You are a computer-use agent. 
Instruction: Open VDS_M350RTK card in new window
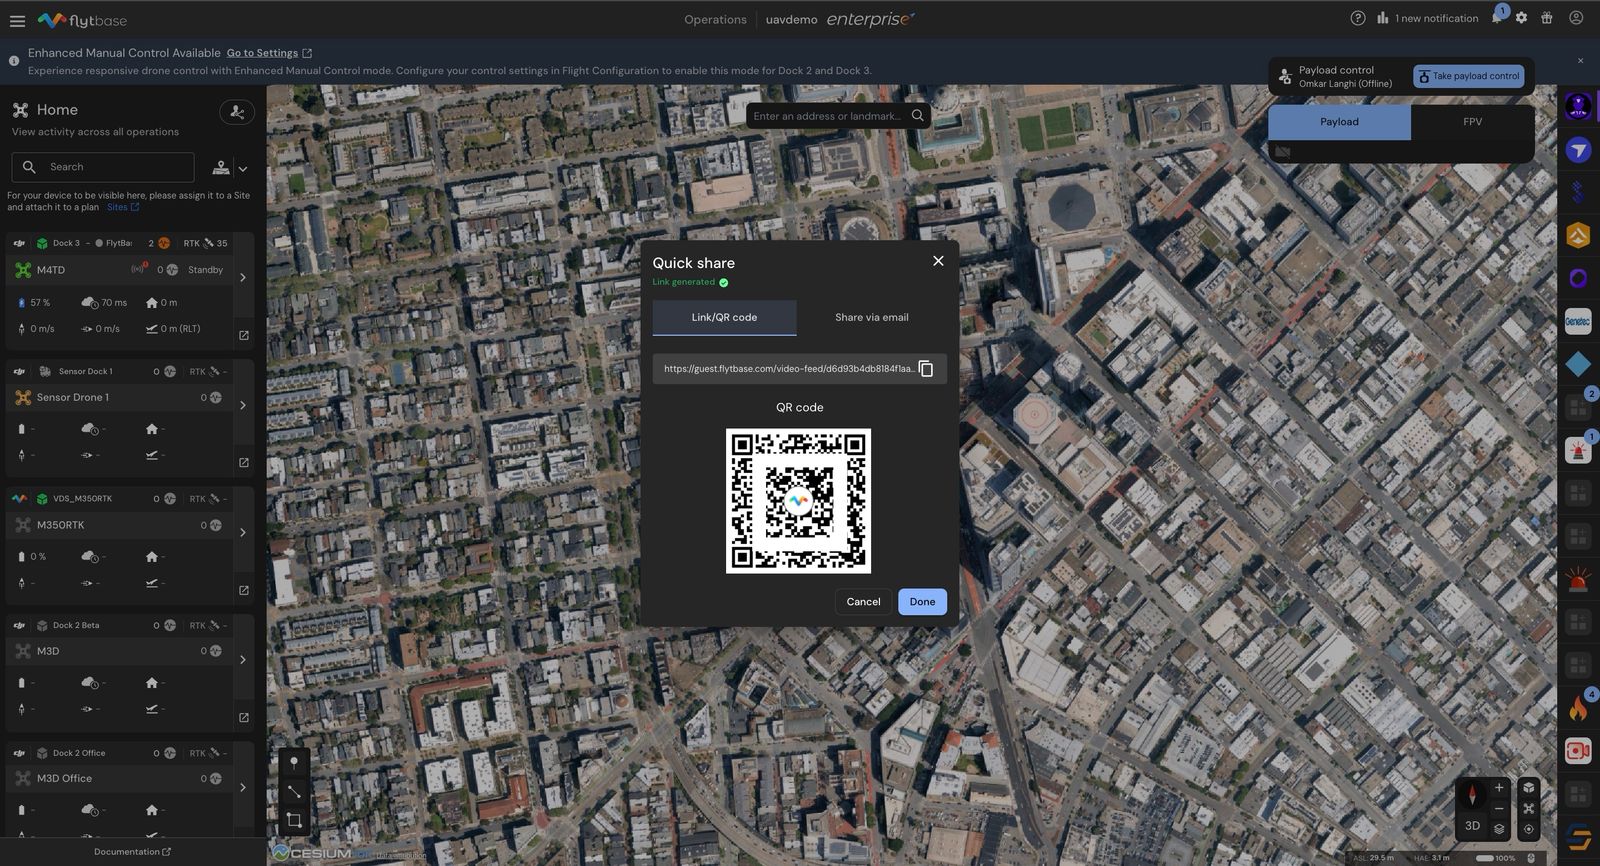pyautogui.click(x=243, y=590)
